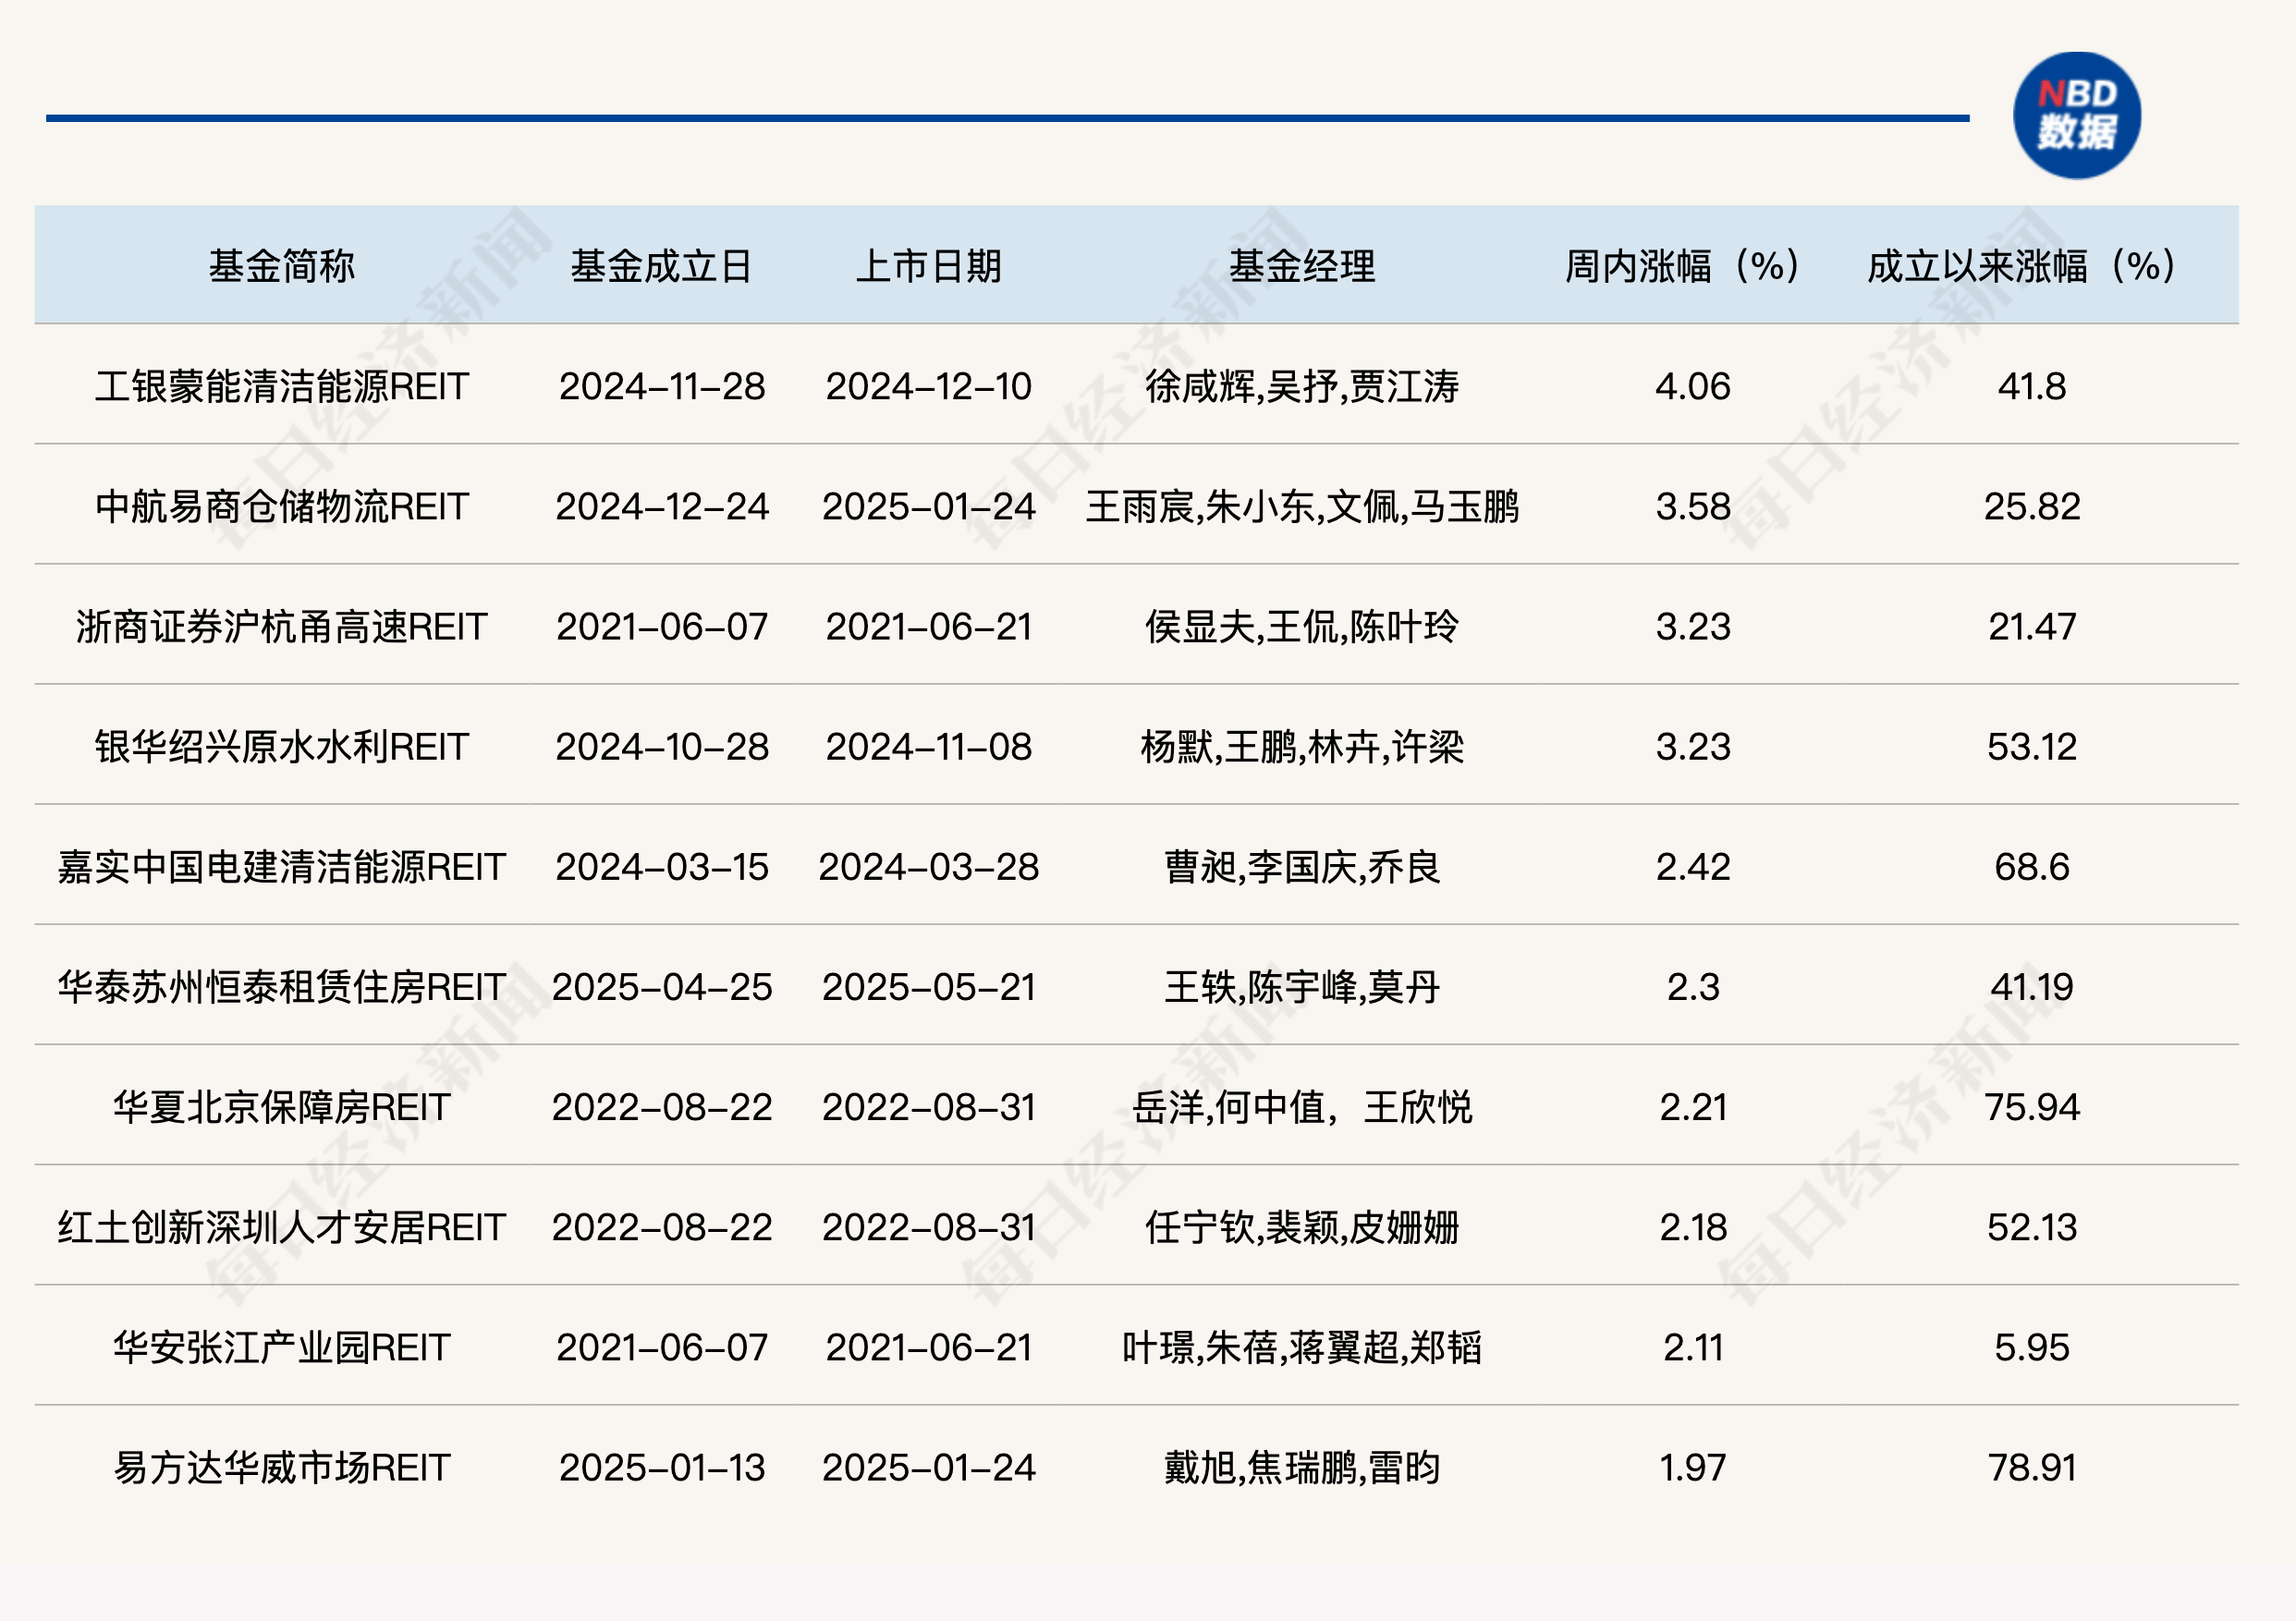Click the 78.91 since-inception gain value
The height and width of the screenshot is (1621, 2296).
click(2031, 1467)
